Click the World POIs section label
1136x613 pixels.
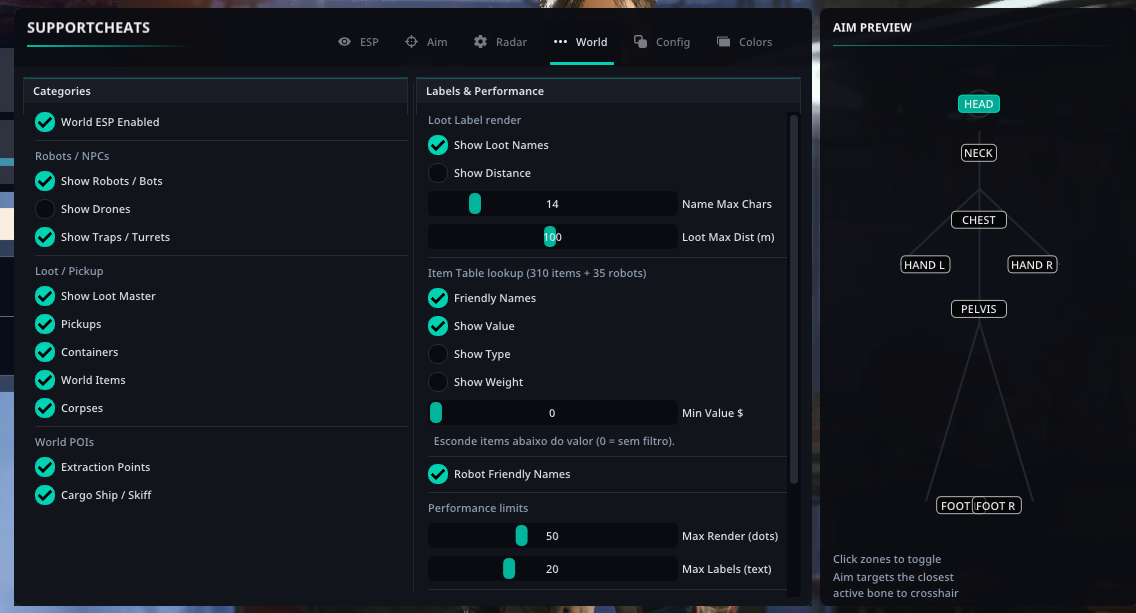click(64, 442)
